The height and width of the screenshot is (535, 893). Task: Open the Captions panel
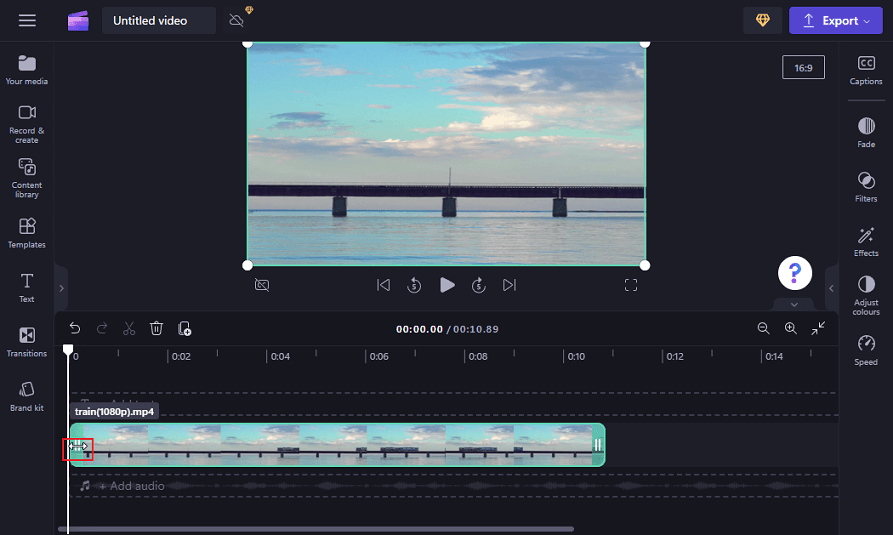coord(866,70)
